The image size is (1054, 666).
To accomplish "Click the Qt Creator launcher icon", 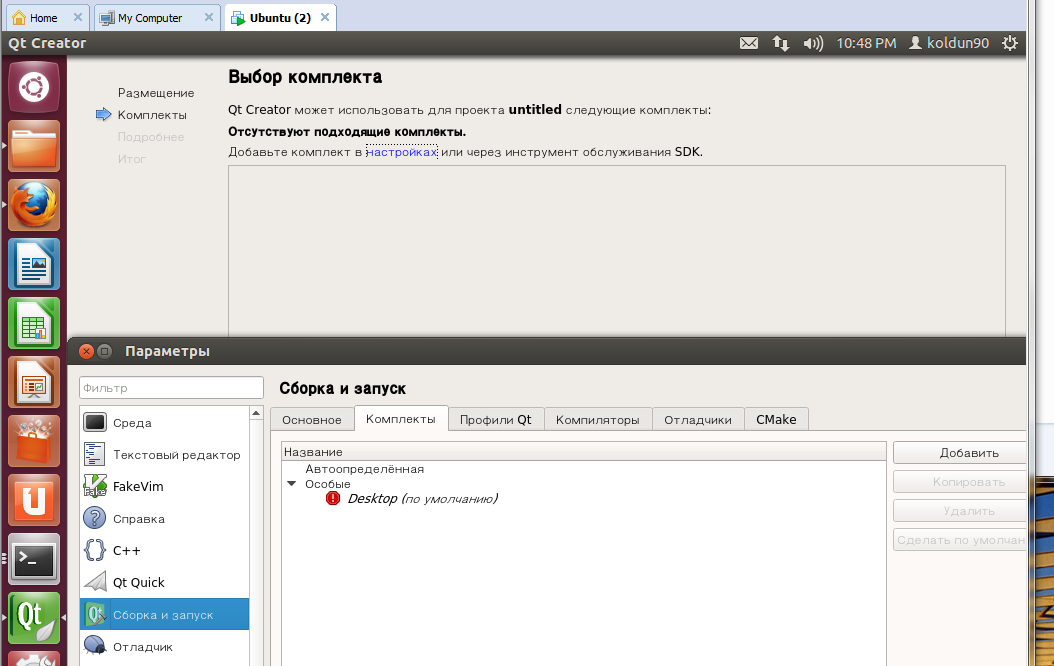I will point(34,618).
